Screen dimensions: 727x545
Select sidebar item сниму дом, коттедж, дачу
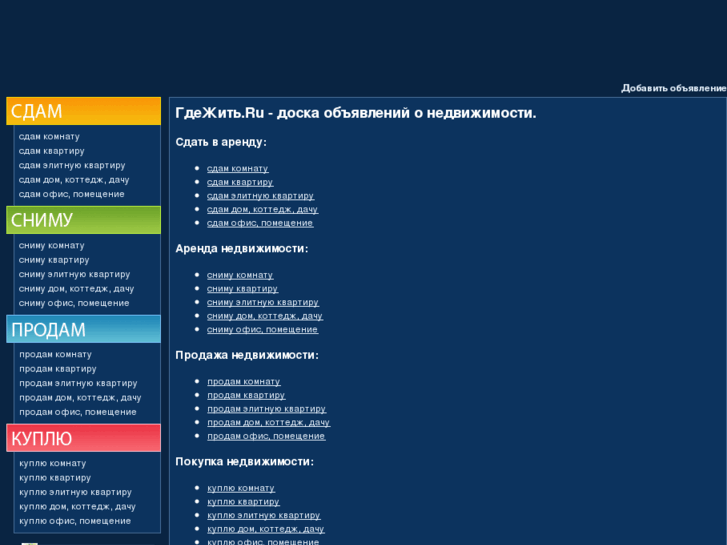(x=76, y=289)
